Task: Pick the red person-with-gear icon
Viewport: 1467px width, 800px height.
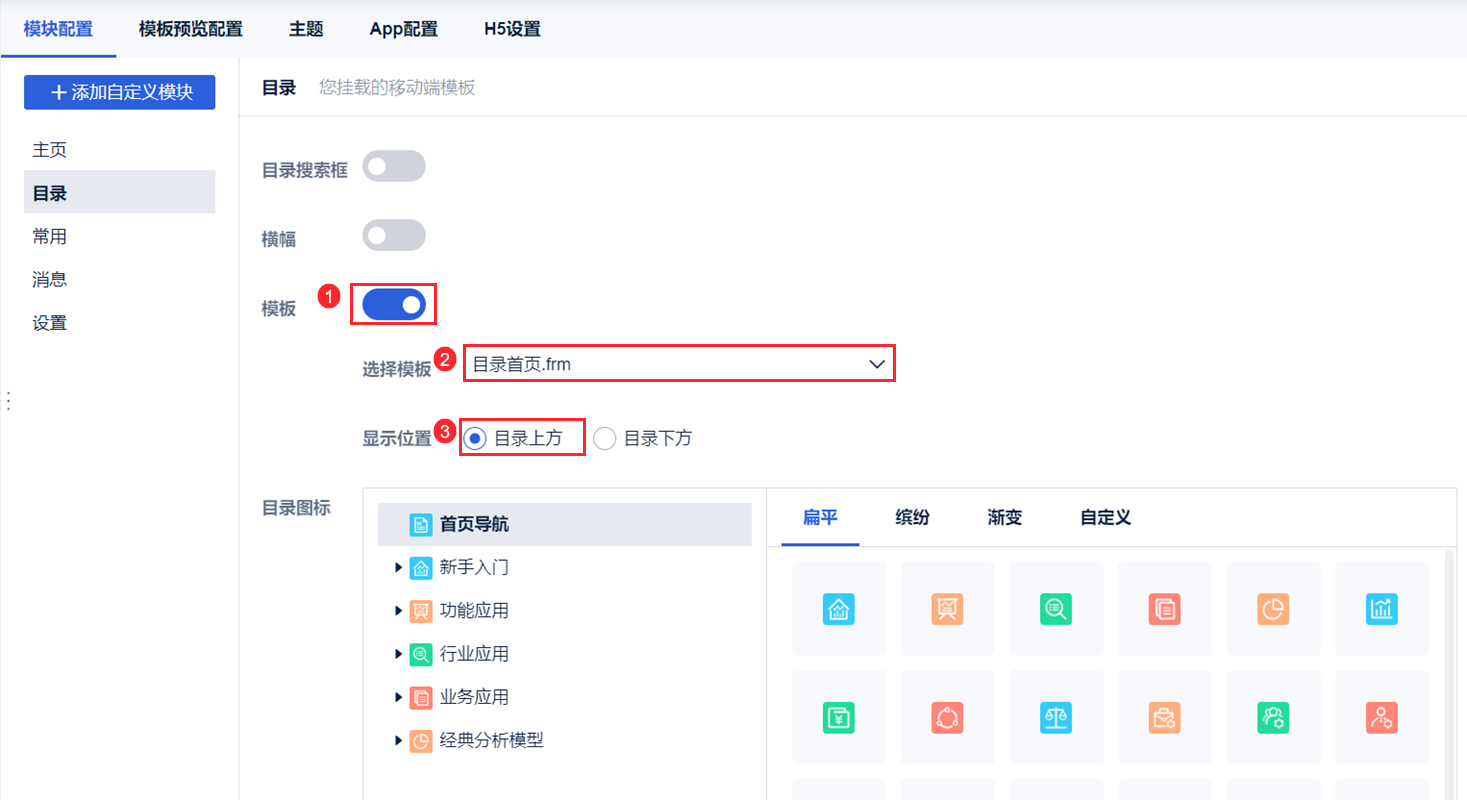Action: point(1383,717)
